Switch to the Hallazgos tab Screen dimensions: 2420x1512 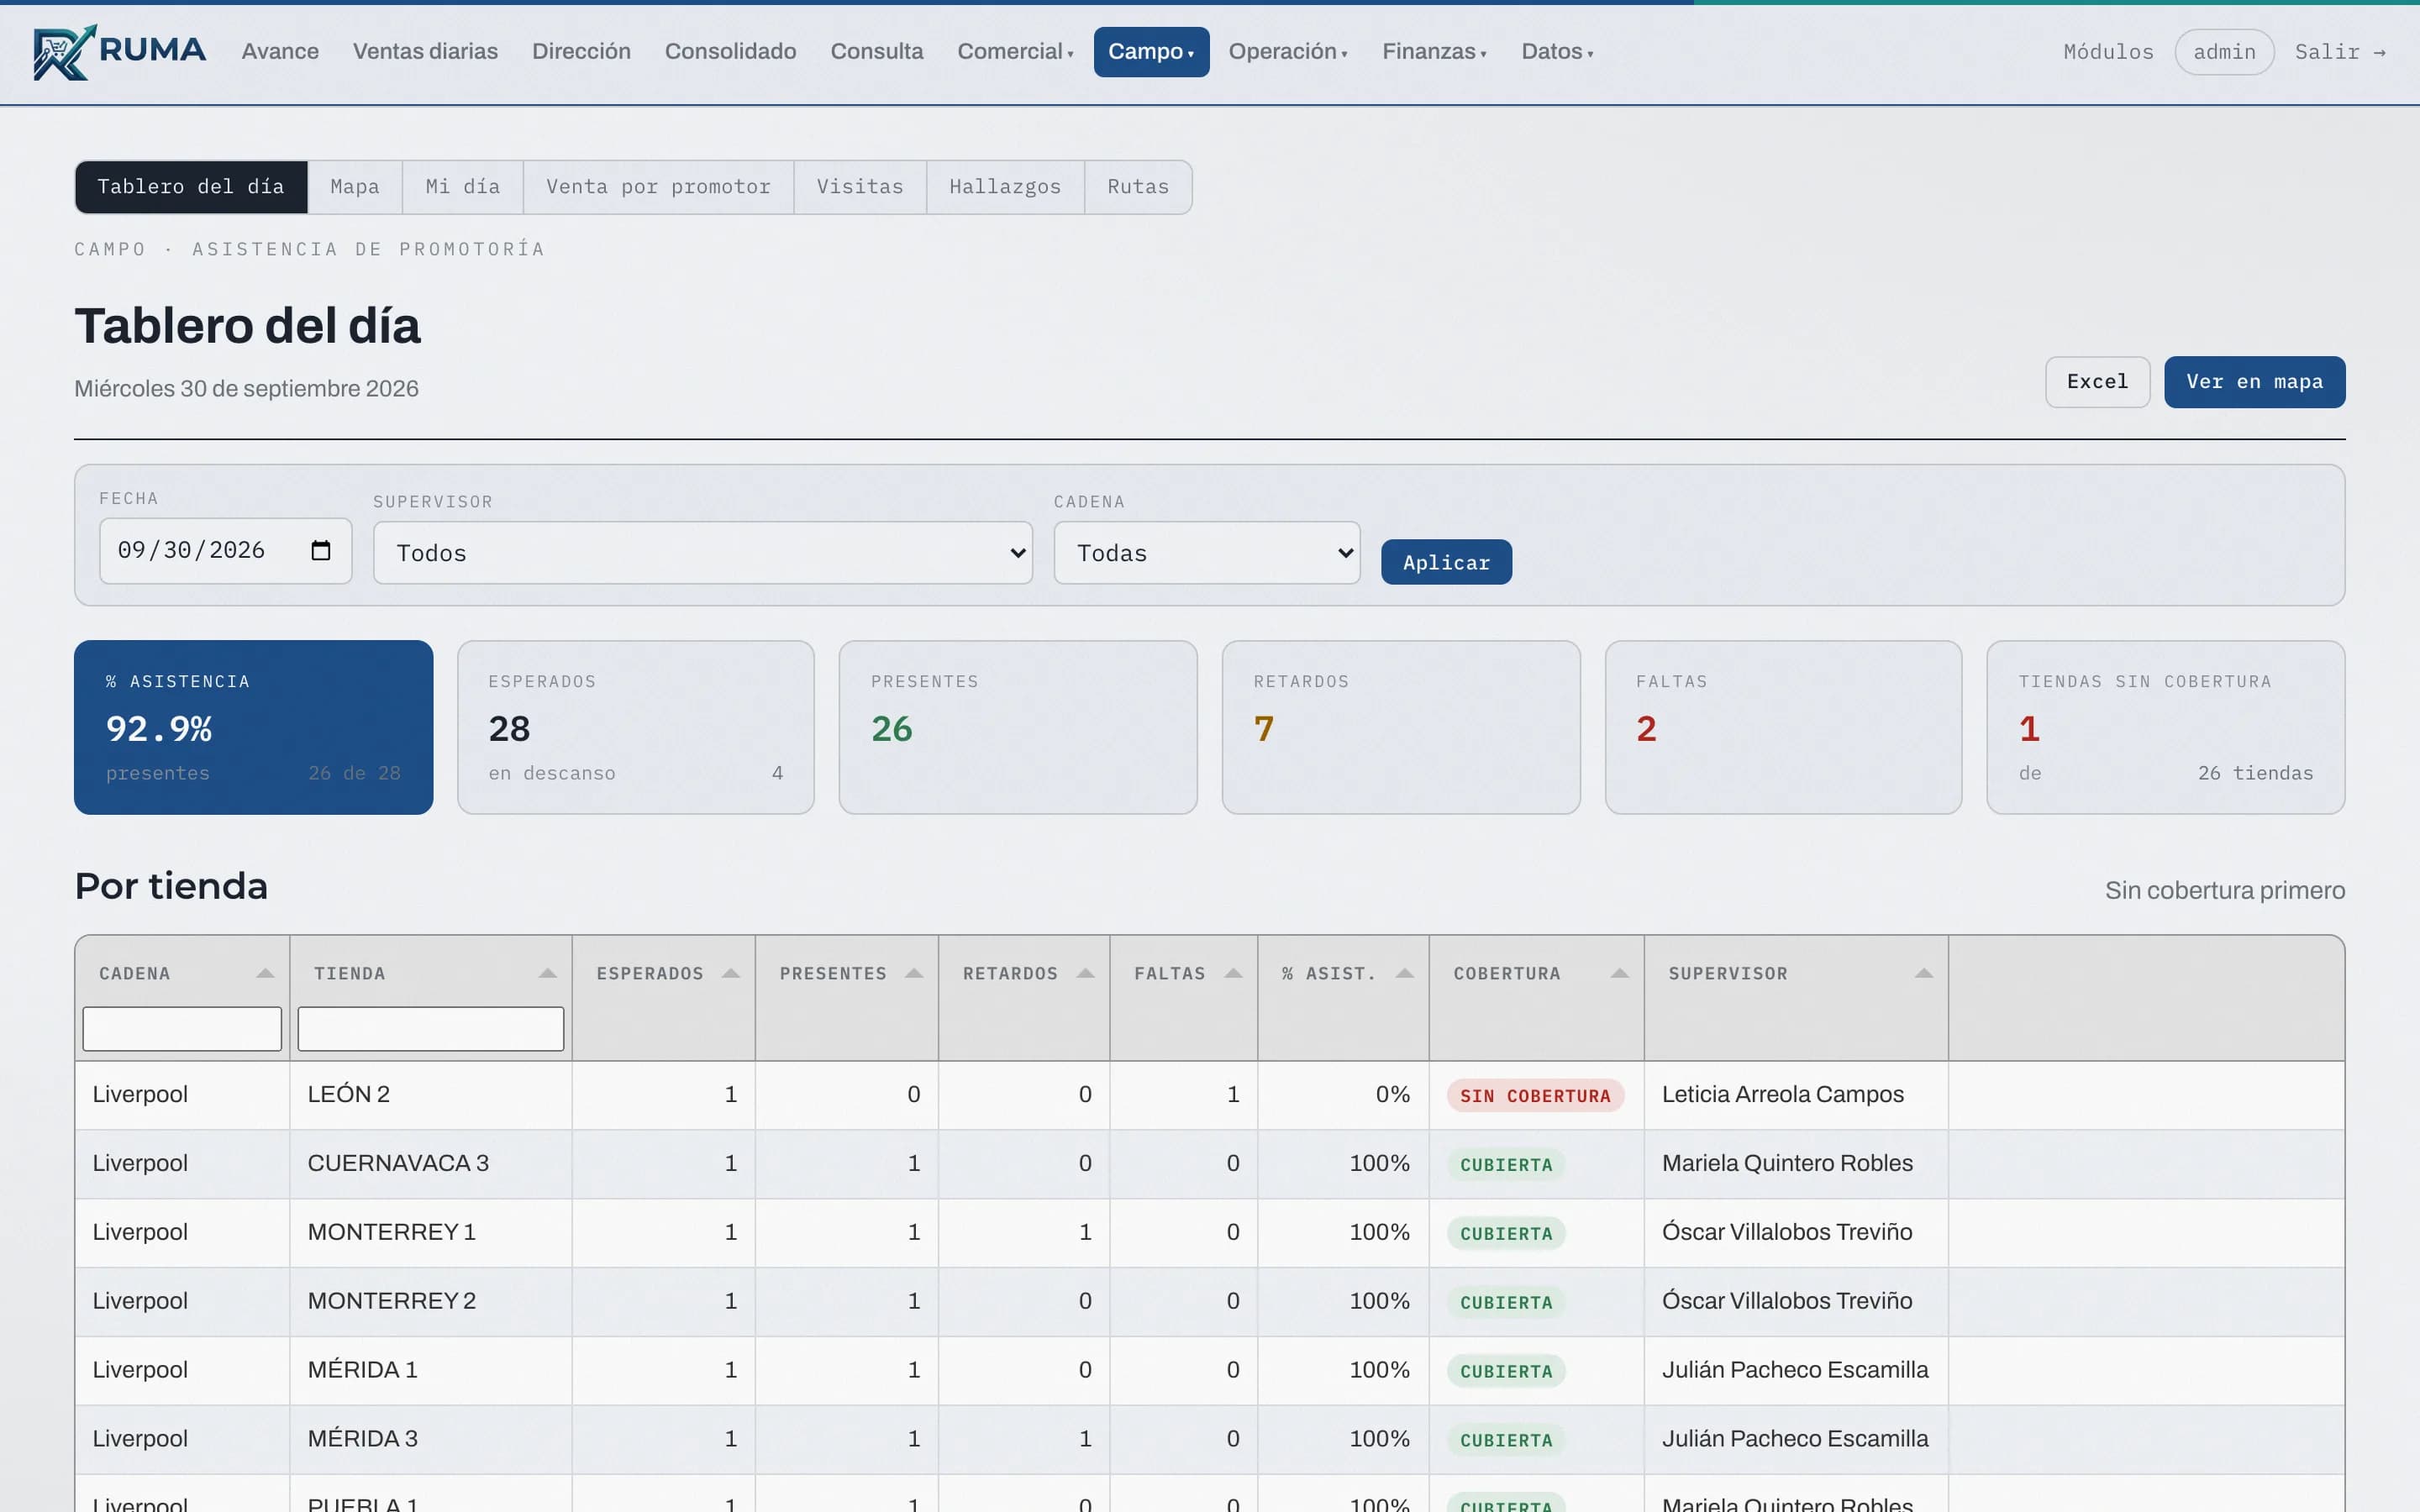(x=1005, y=187)
